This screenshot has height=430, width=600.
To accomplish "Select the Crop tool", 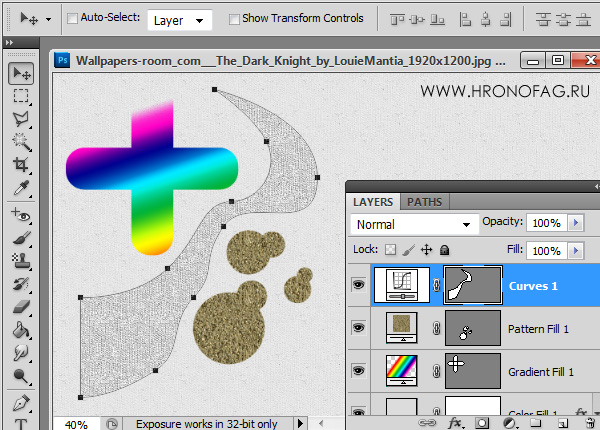I will [x=21, y=165].
